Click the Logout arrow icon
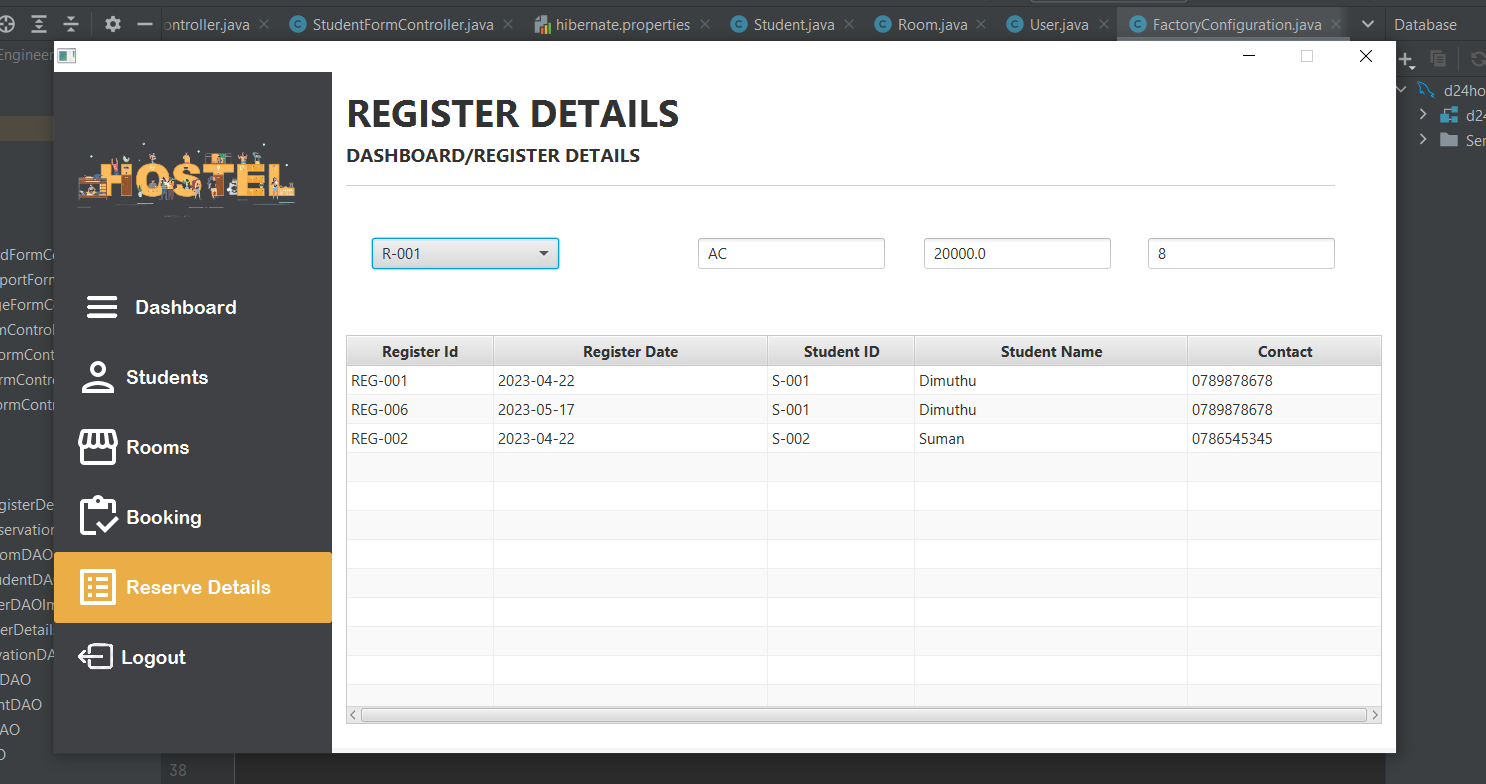Image resolution: width=1486 pixels, height=784 pixels. pos(95,657)
